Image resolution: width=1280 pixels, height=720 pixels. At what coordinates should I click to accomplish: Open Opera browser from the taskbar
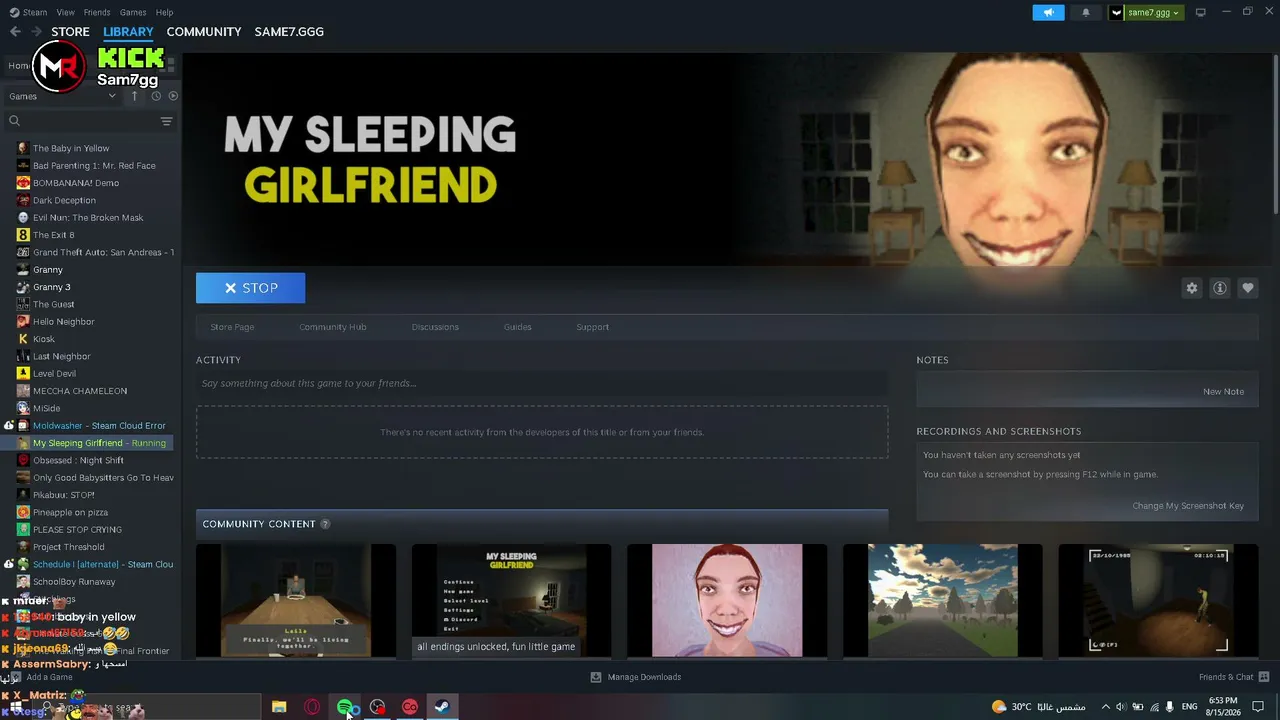tap(312, 707)
